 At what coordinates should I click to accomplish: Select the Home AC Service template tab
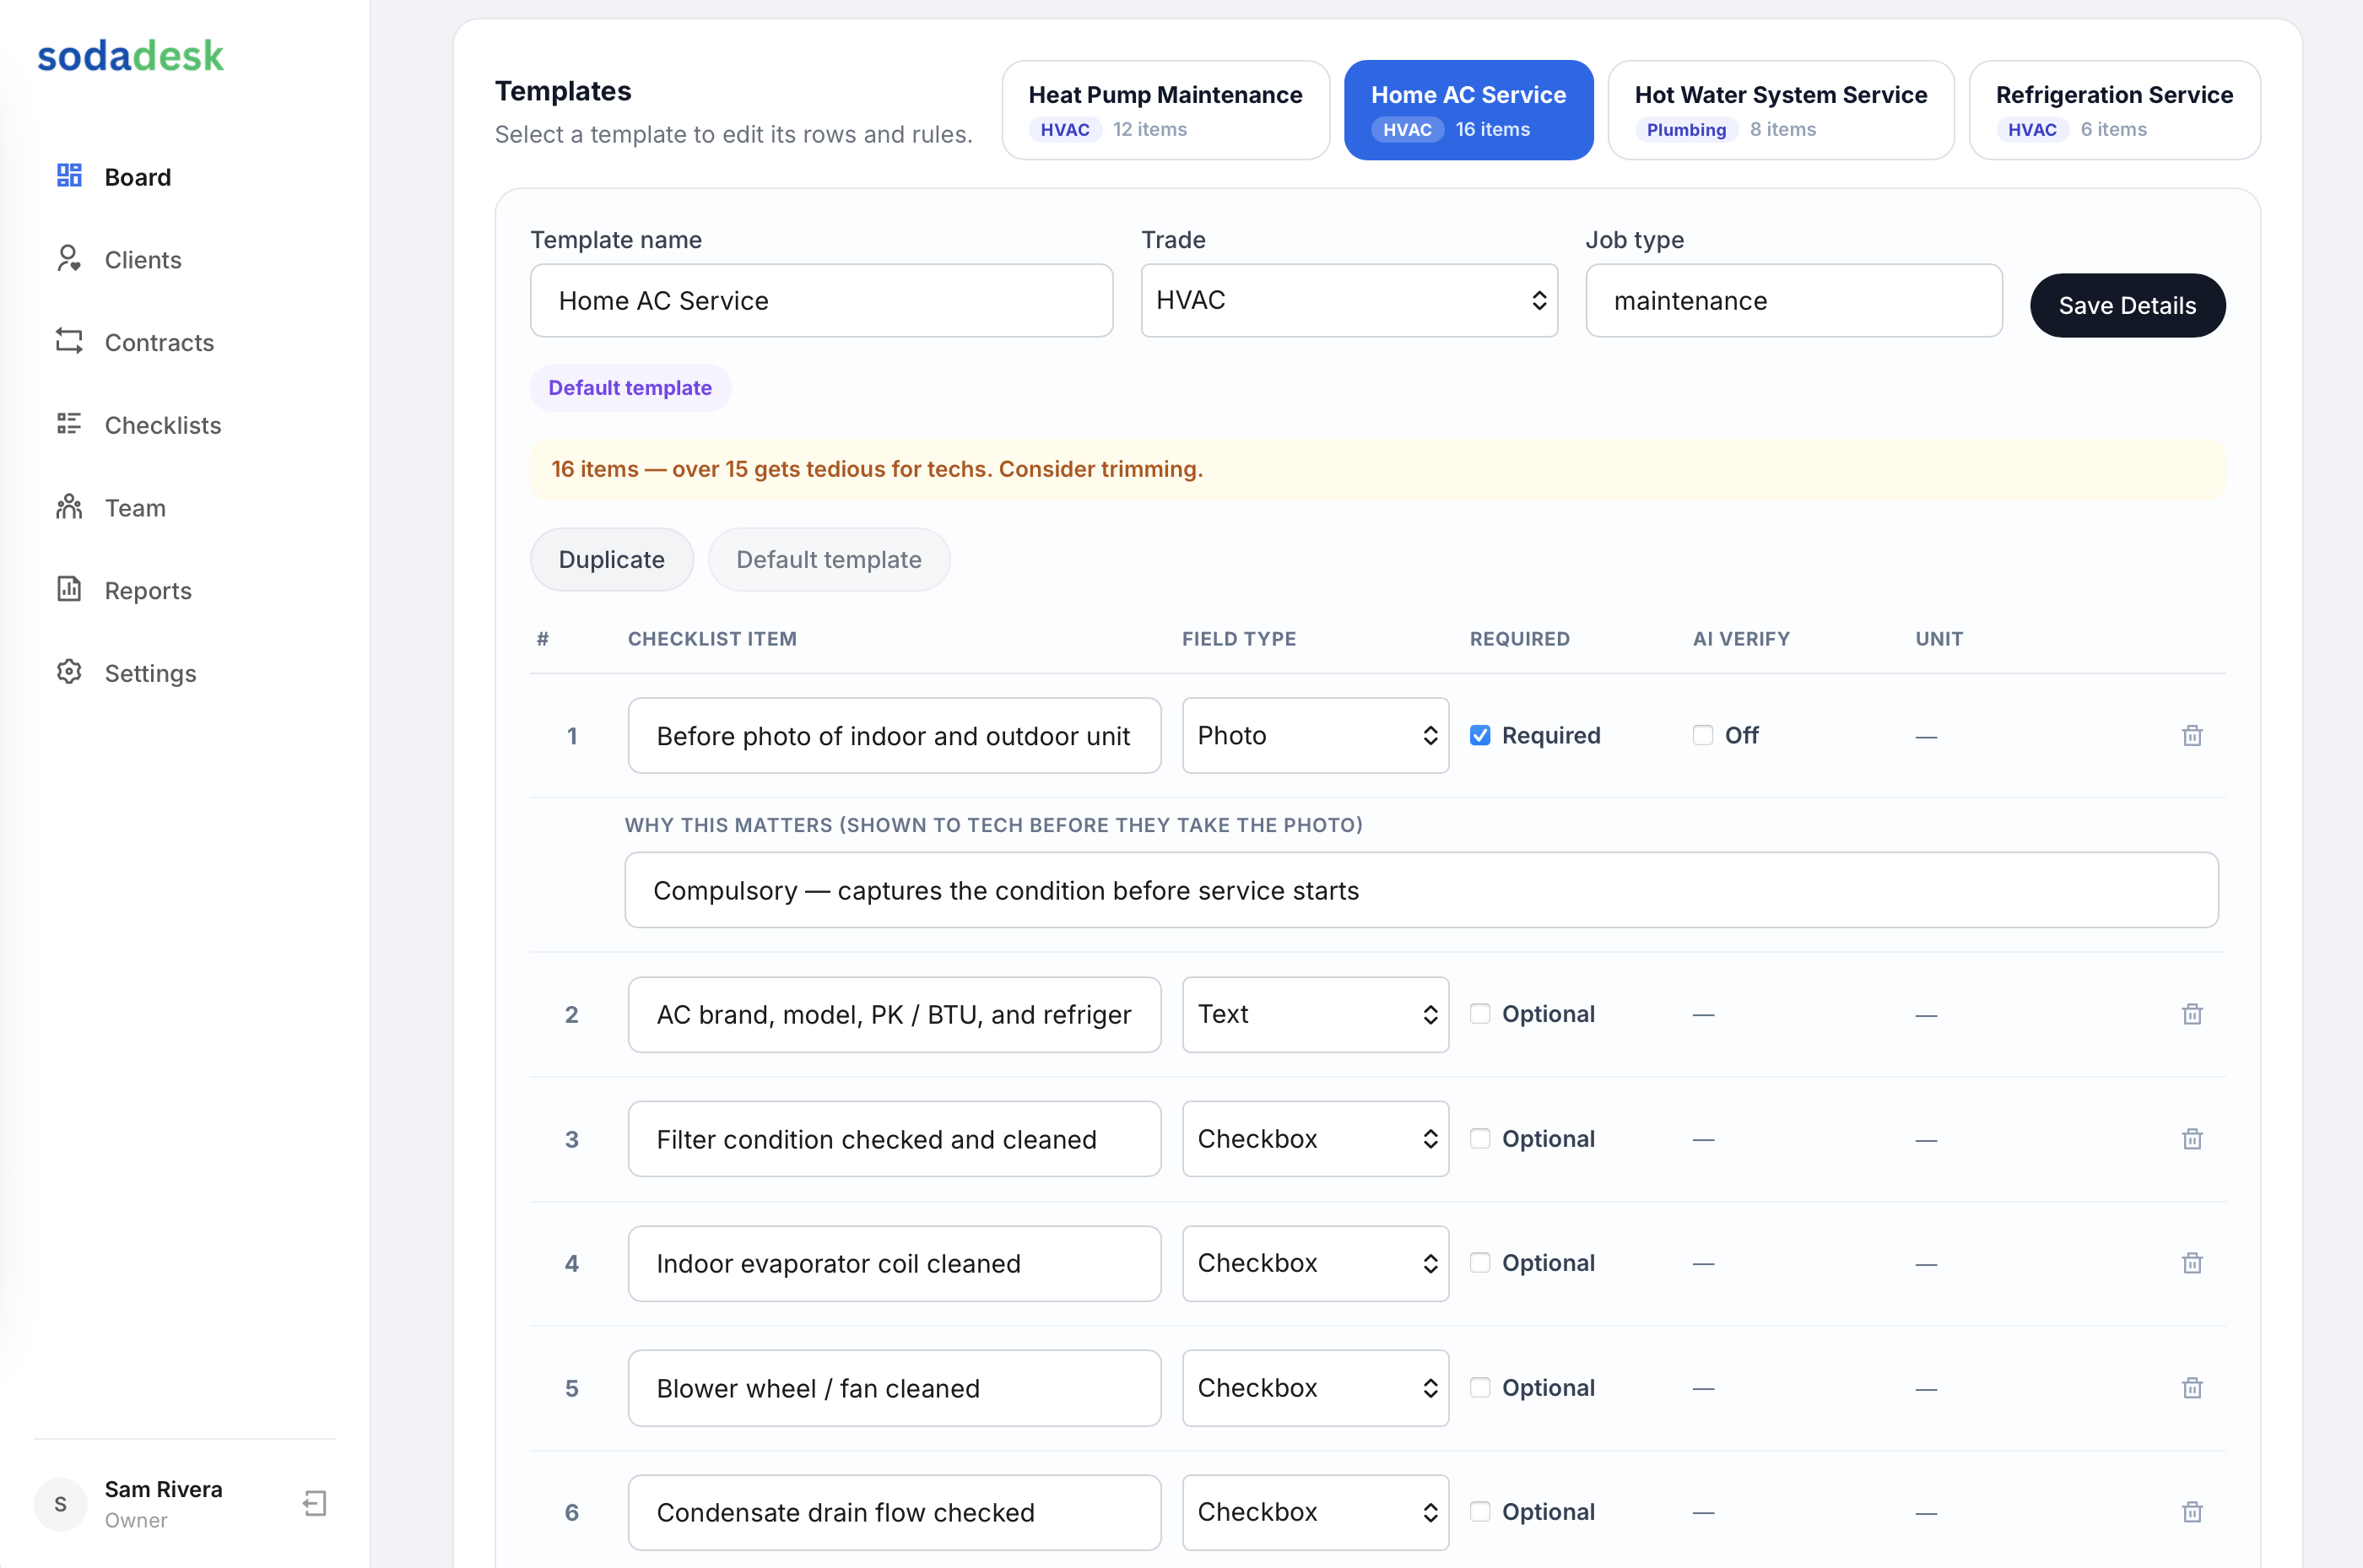[1468, 110]
